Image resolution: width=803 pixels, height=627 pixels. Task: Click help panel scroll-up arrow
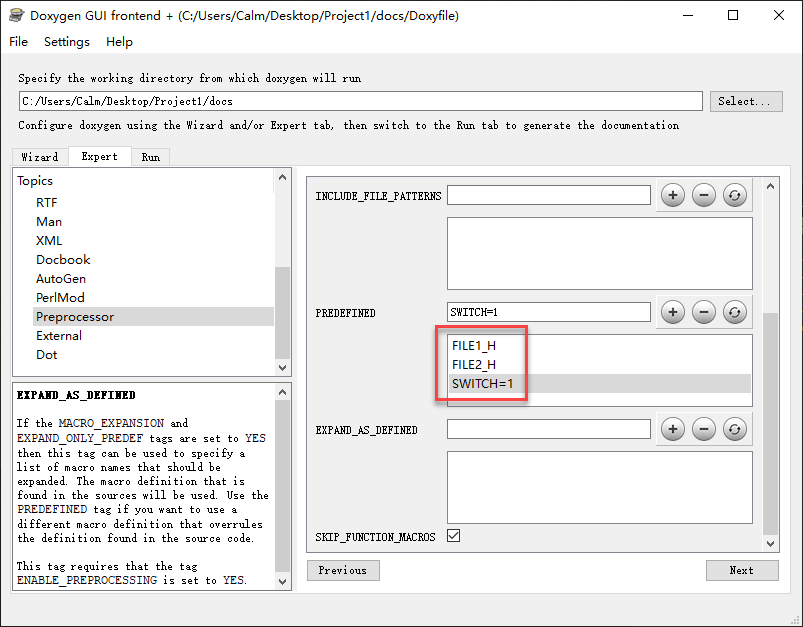coord(282,392)
